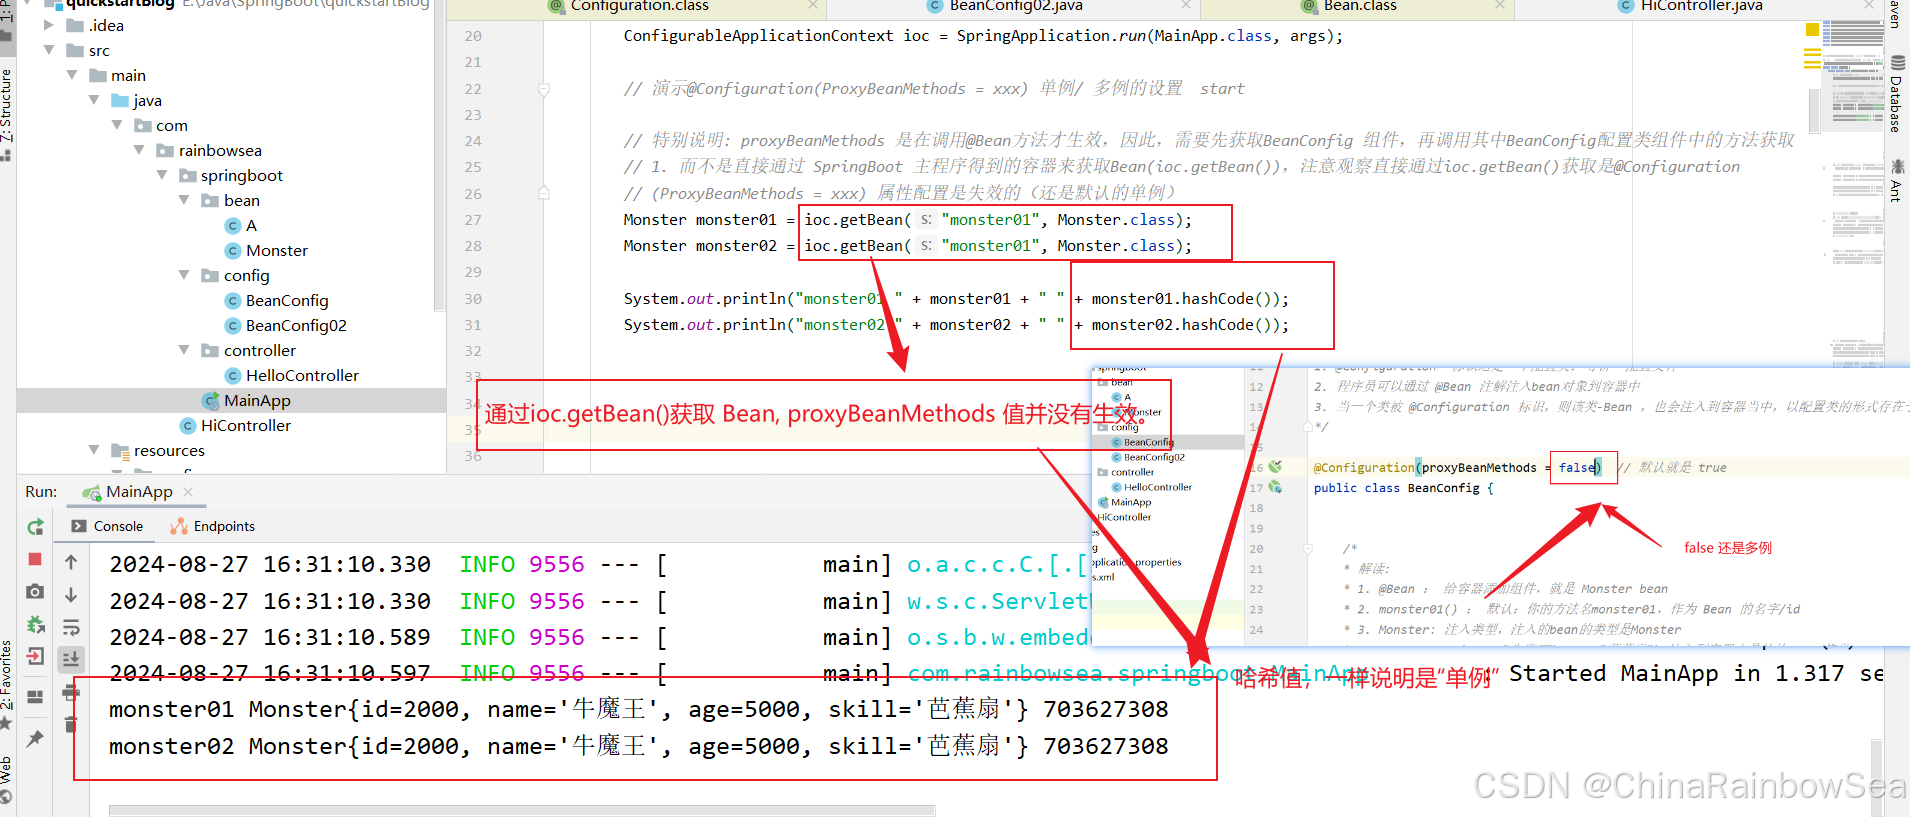Toggle code fold marker at line 26
The image size is (1910, 817).
pyautogui.click(x=544, y=193)
